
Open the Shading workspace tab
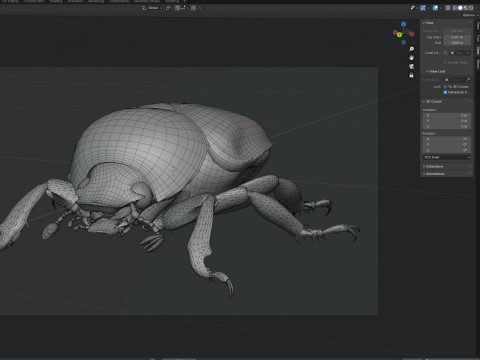56,1
